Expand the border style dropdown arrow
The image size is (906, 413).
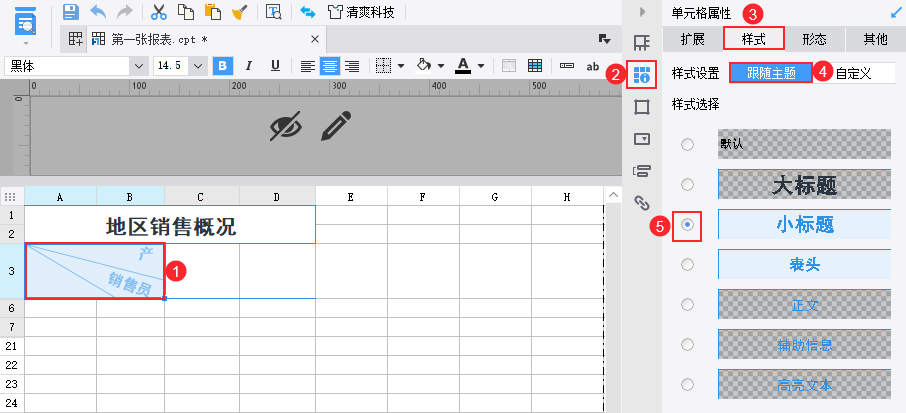click(x=401, y=66)
